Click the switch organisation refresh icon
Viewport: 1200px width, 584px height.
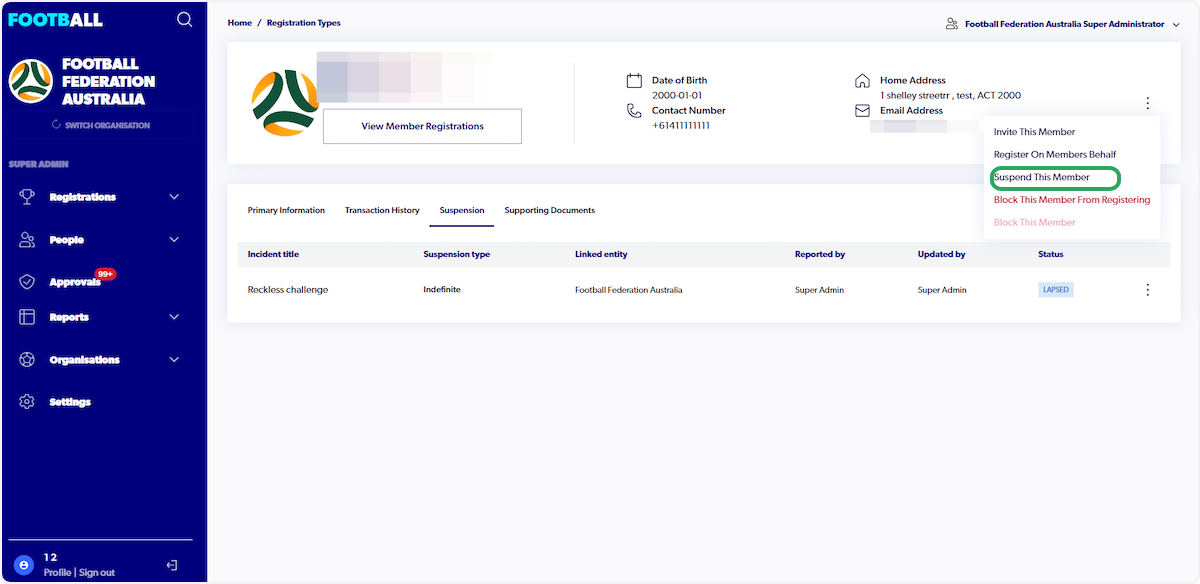click(x=56, y=125)
